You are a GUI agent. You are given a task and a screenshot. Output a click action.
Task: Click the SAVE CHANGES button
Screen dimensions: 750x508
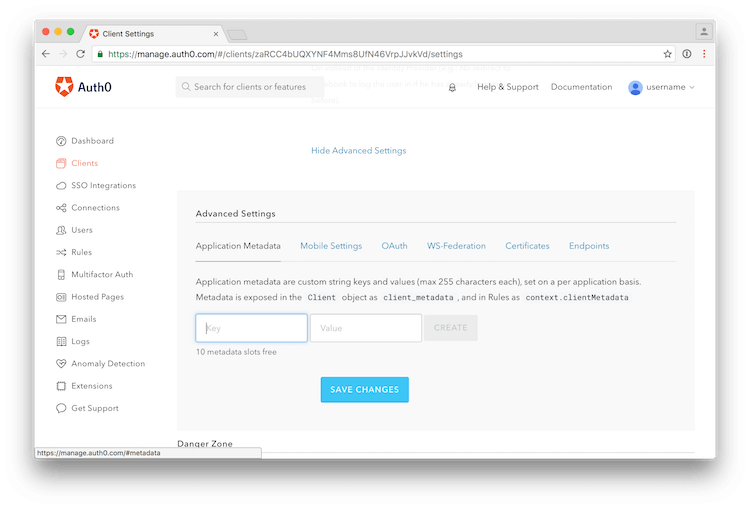click(364, 390)
